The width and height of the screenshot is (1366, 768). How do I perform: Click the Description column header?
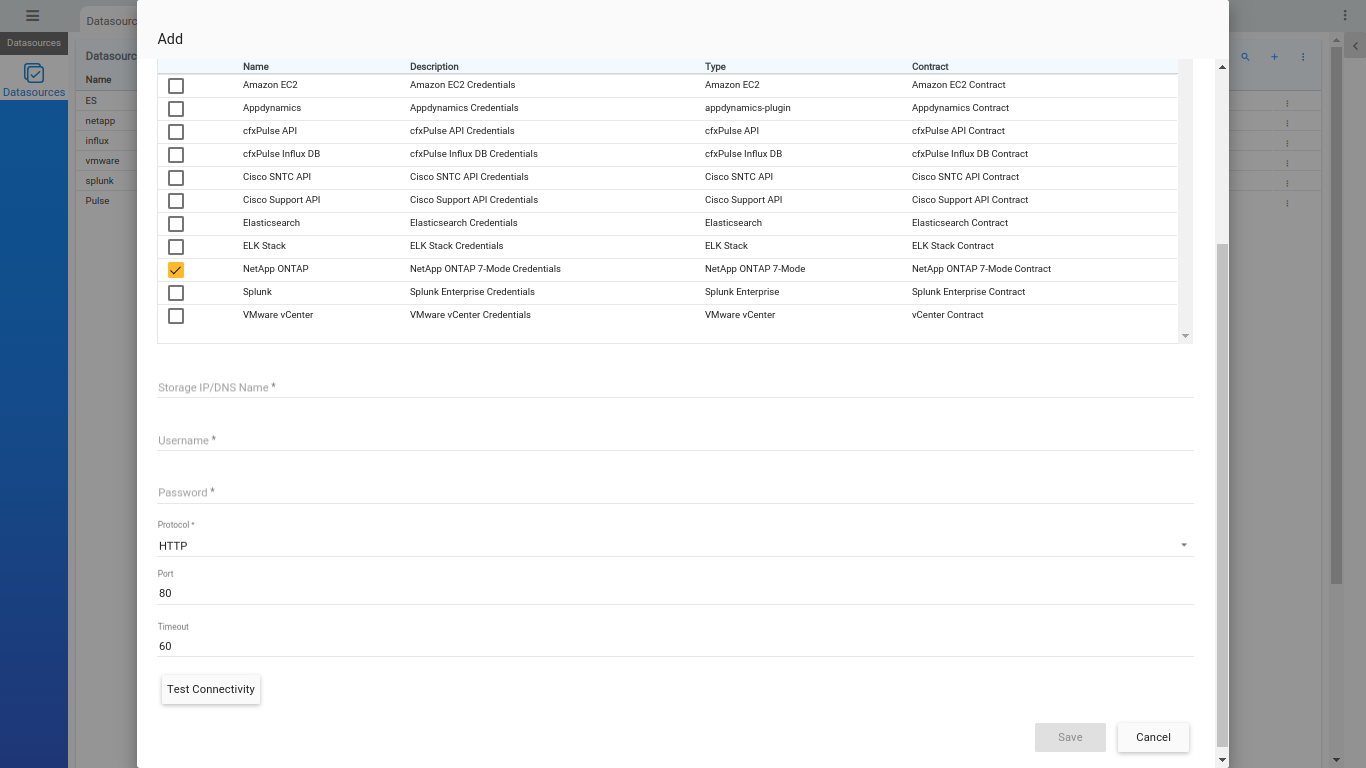[x=434, y=67]
